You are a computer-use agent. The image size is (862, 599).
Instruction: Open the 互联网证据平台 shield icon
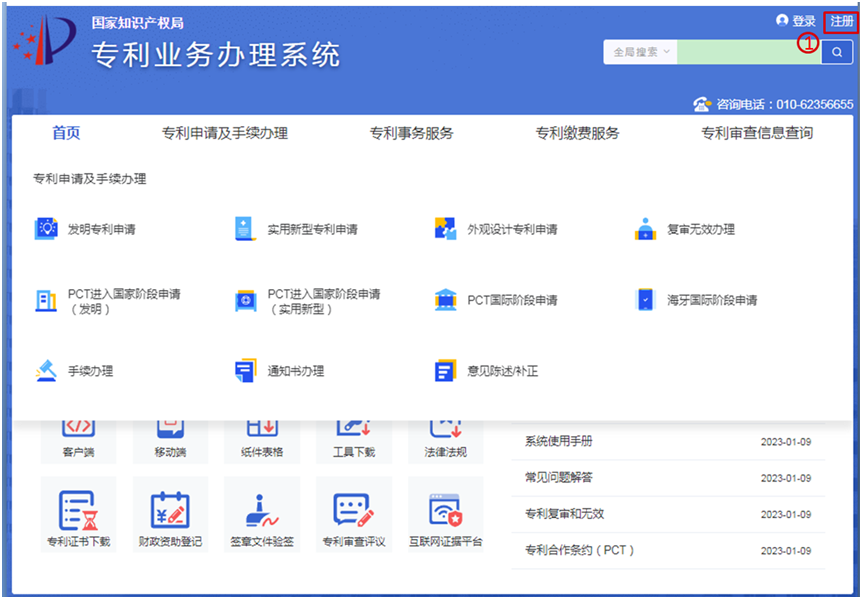445,511
